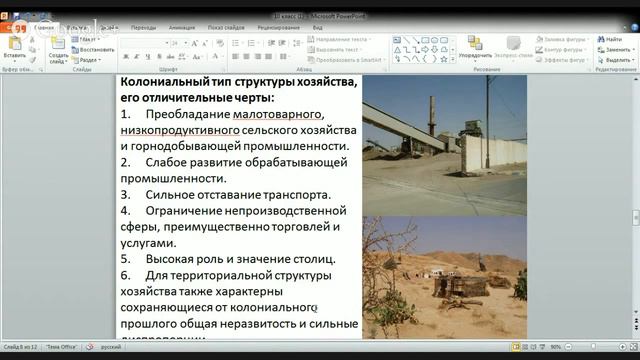The width and height of the screenshot is (640, 360).
Task: Open Выровнять текст dropdown
Action: click(x=336, y=50)
